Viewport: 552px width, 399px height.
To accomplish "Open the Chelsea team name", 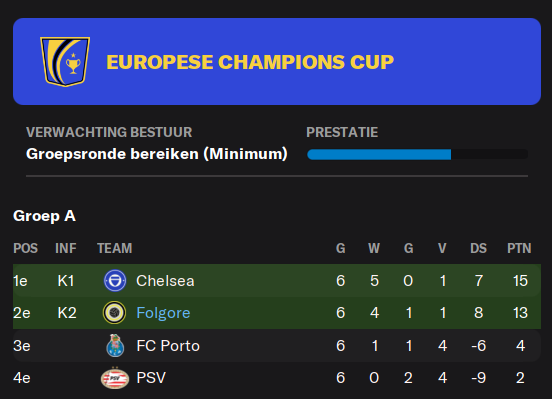I will [165, 281].
